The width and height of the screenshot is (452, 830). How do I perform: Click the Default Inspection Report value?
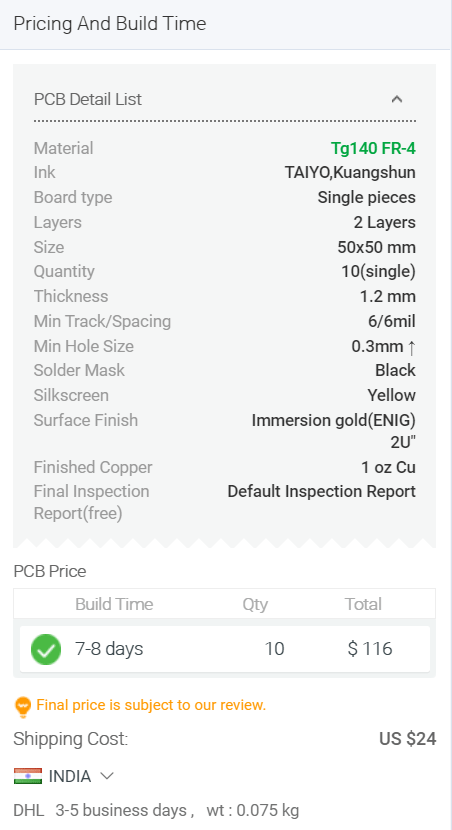click(322, 491)
